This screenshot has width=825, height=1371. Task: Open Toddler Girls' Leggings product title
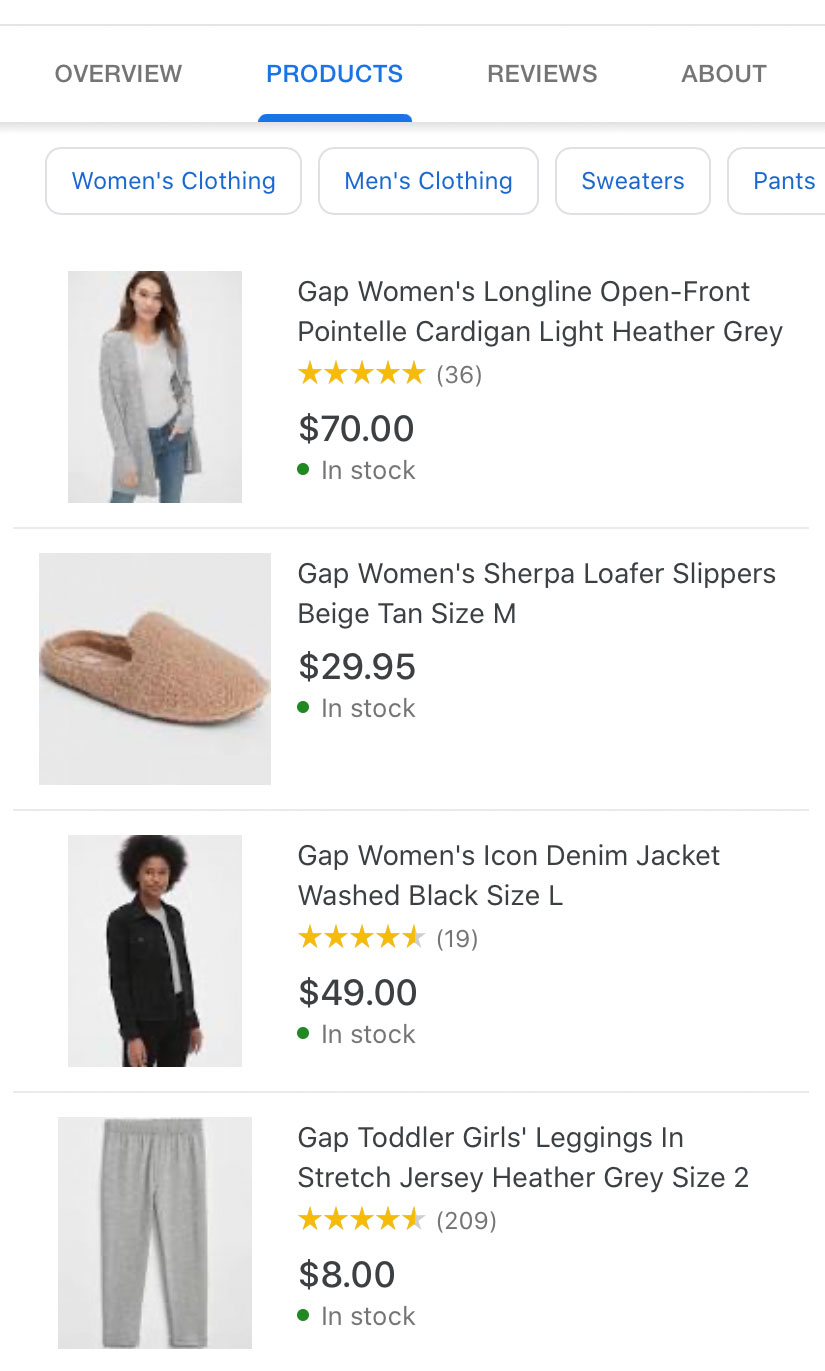click(x=523, y=1157)
